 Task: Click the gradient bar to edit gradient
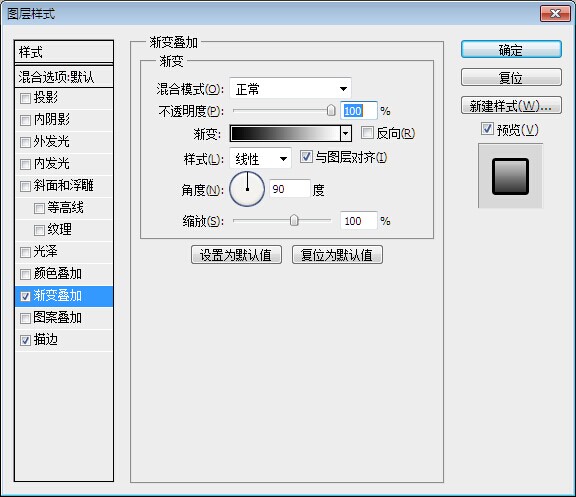285,133
